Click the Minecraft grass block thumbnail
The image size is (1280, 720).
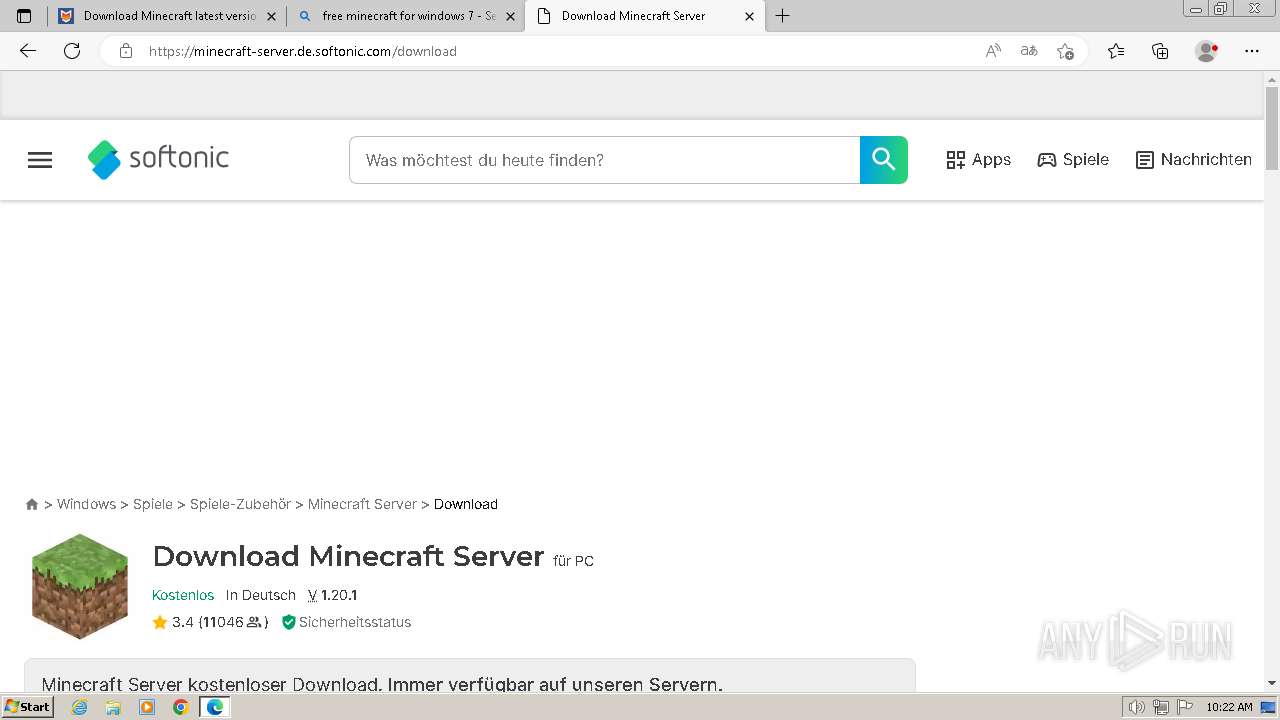coord(80,586)
